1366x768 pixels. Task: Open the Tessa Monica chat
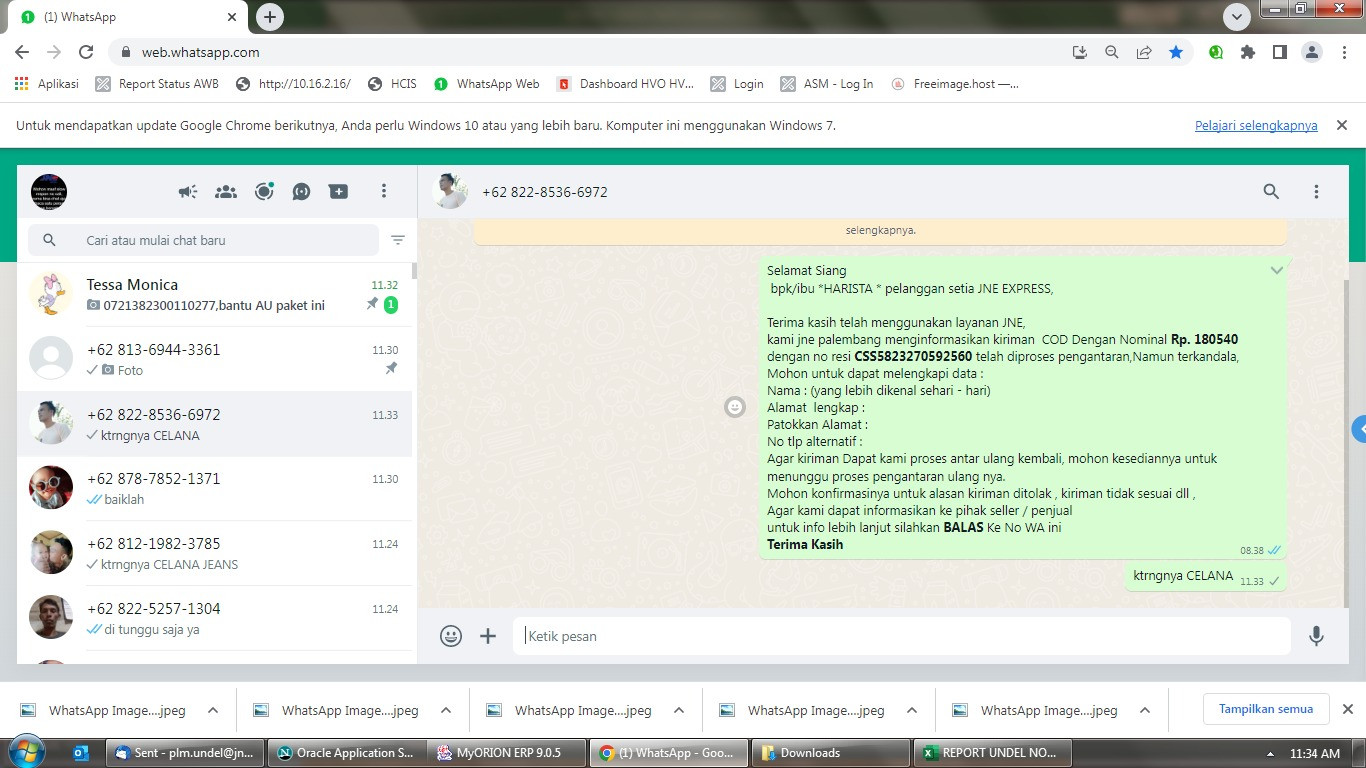[x=215, y=294]
